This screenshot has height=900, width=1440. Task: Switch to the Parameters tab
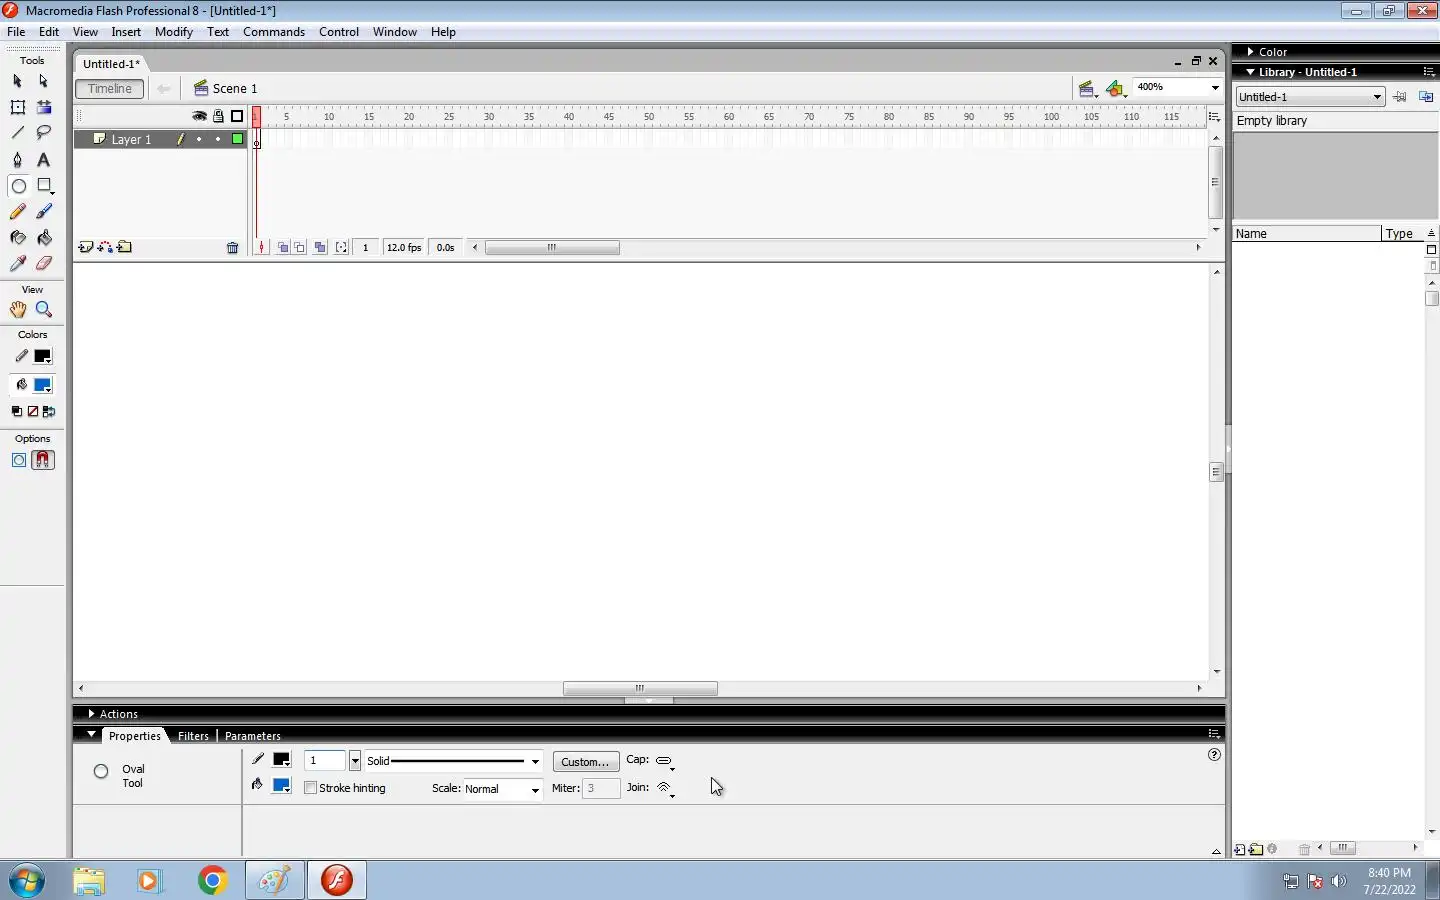pyautogui.click(x=252, y=736)
